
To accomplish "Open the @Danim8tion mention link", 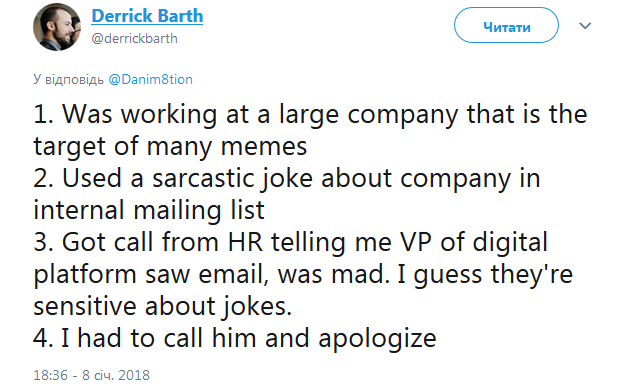I will (x=151, y=79).
